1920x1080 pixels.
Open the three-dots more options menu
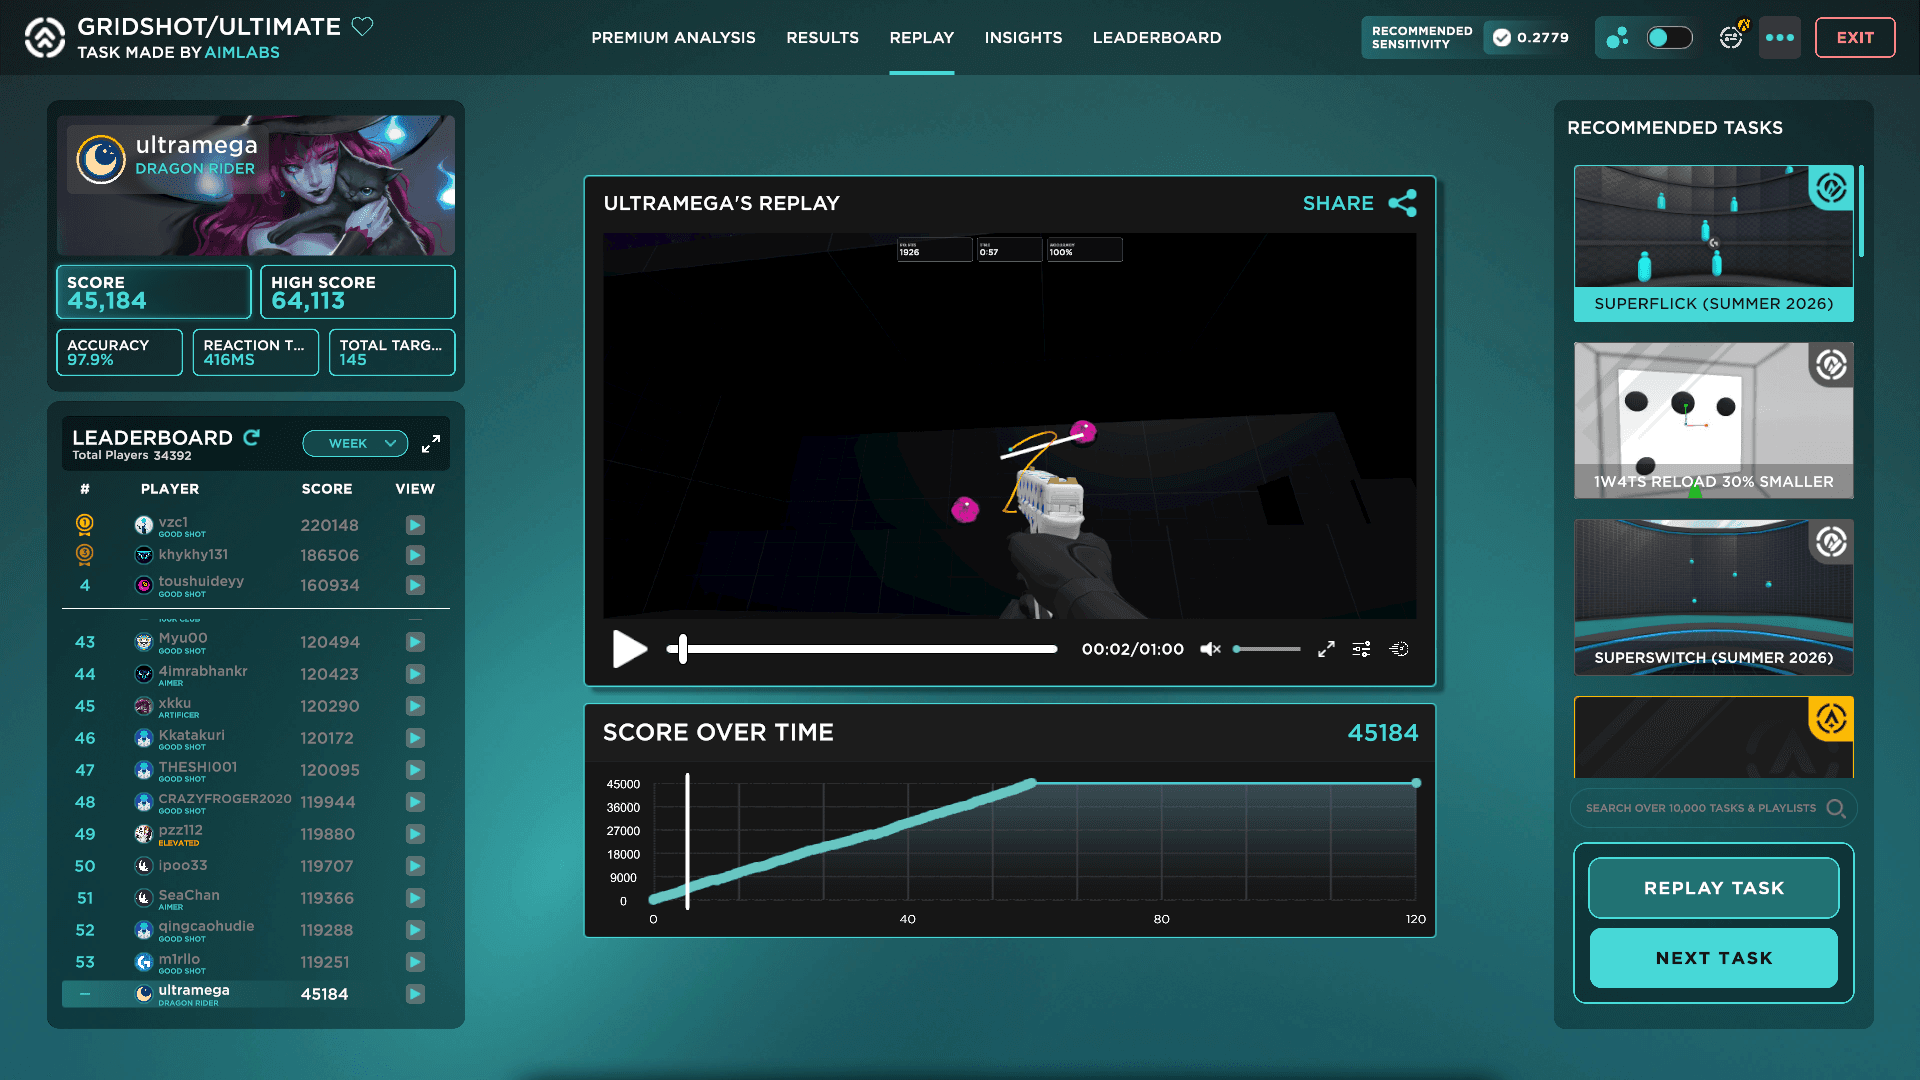[1780, 38]
